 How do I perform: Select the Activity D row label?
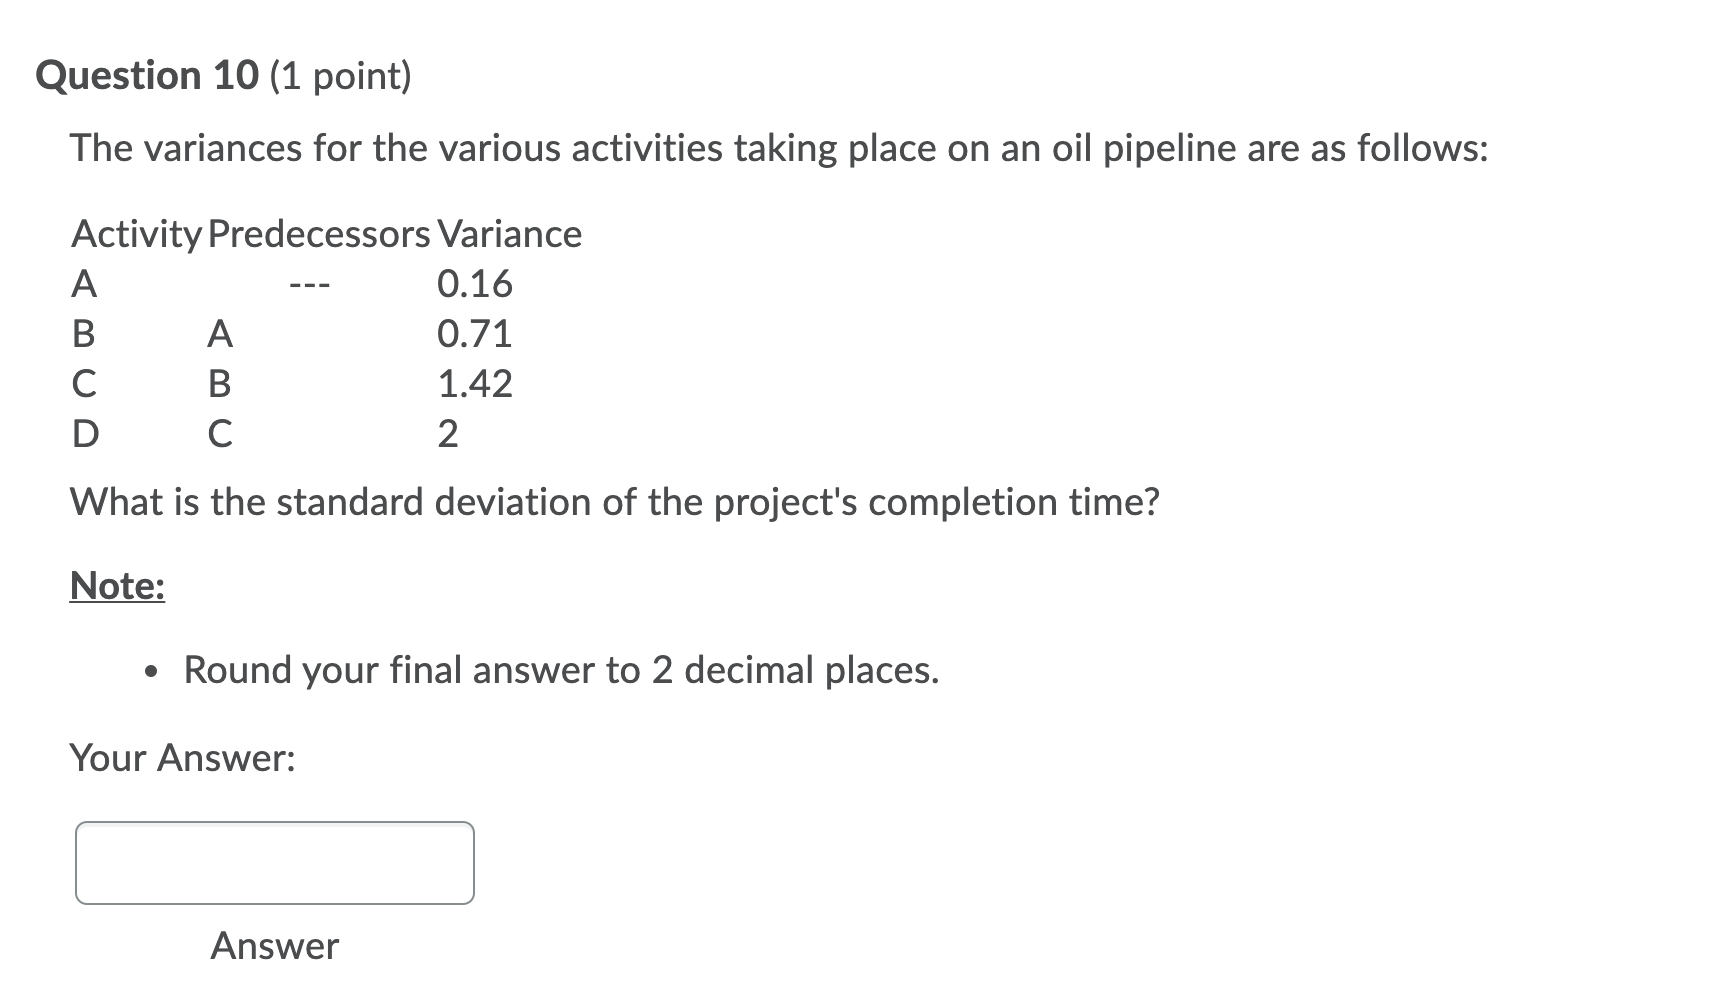point(86,433)
